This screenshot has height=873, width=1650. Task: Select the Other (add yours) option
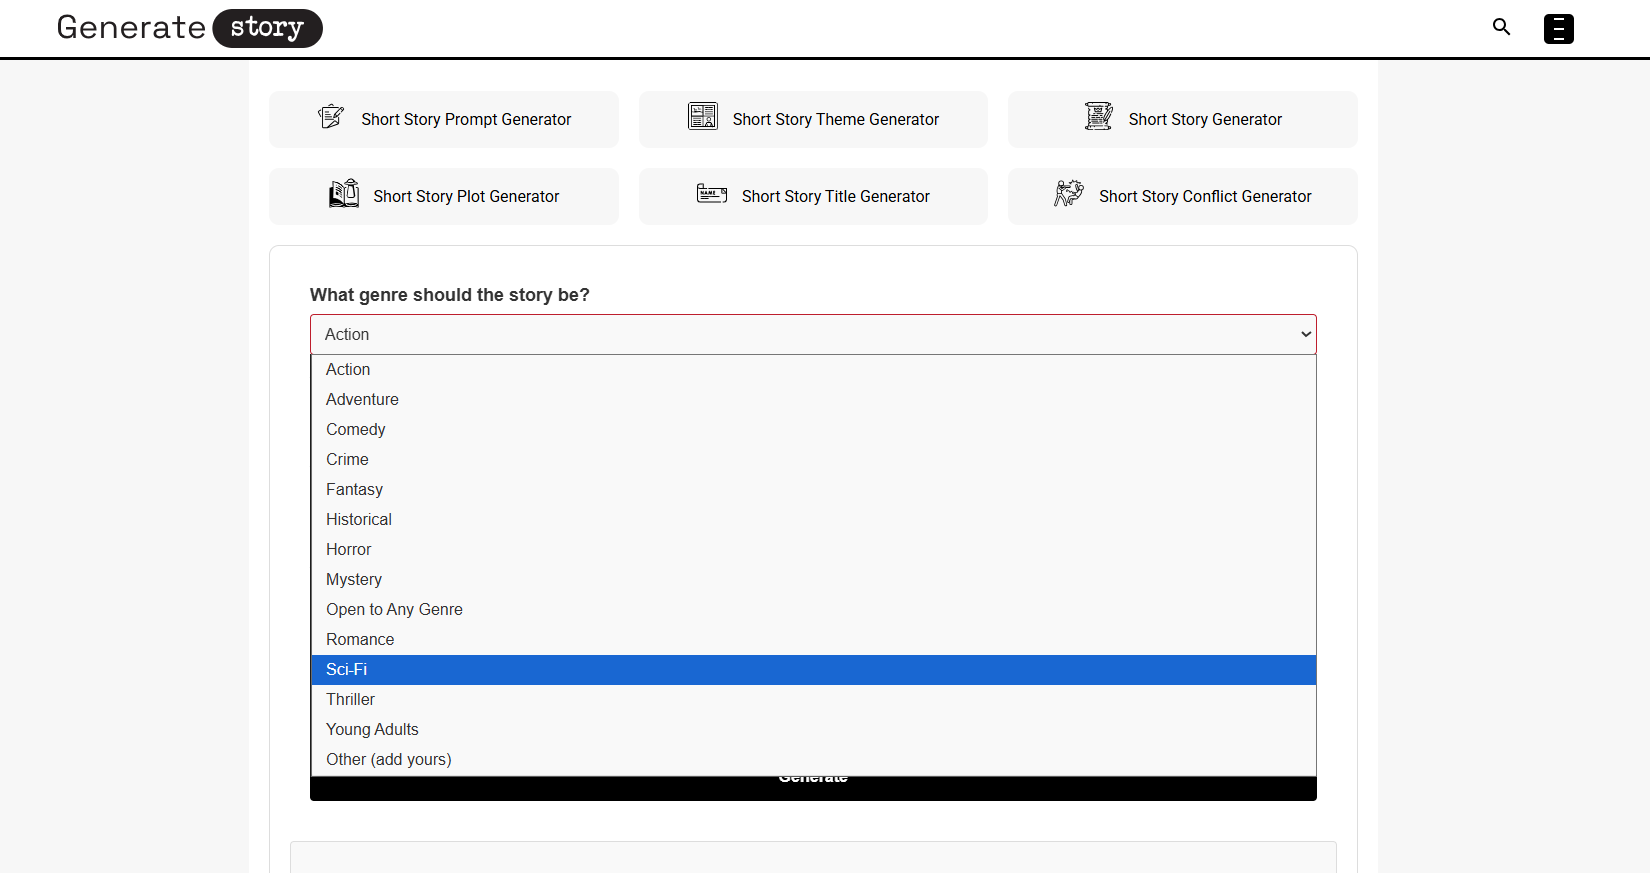tap(389, 760)
